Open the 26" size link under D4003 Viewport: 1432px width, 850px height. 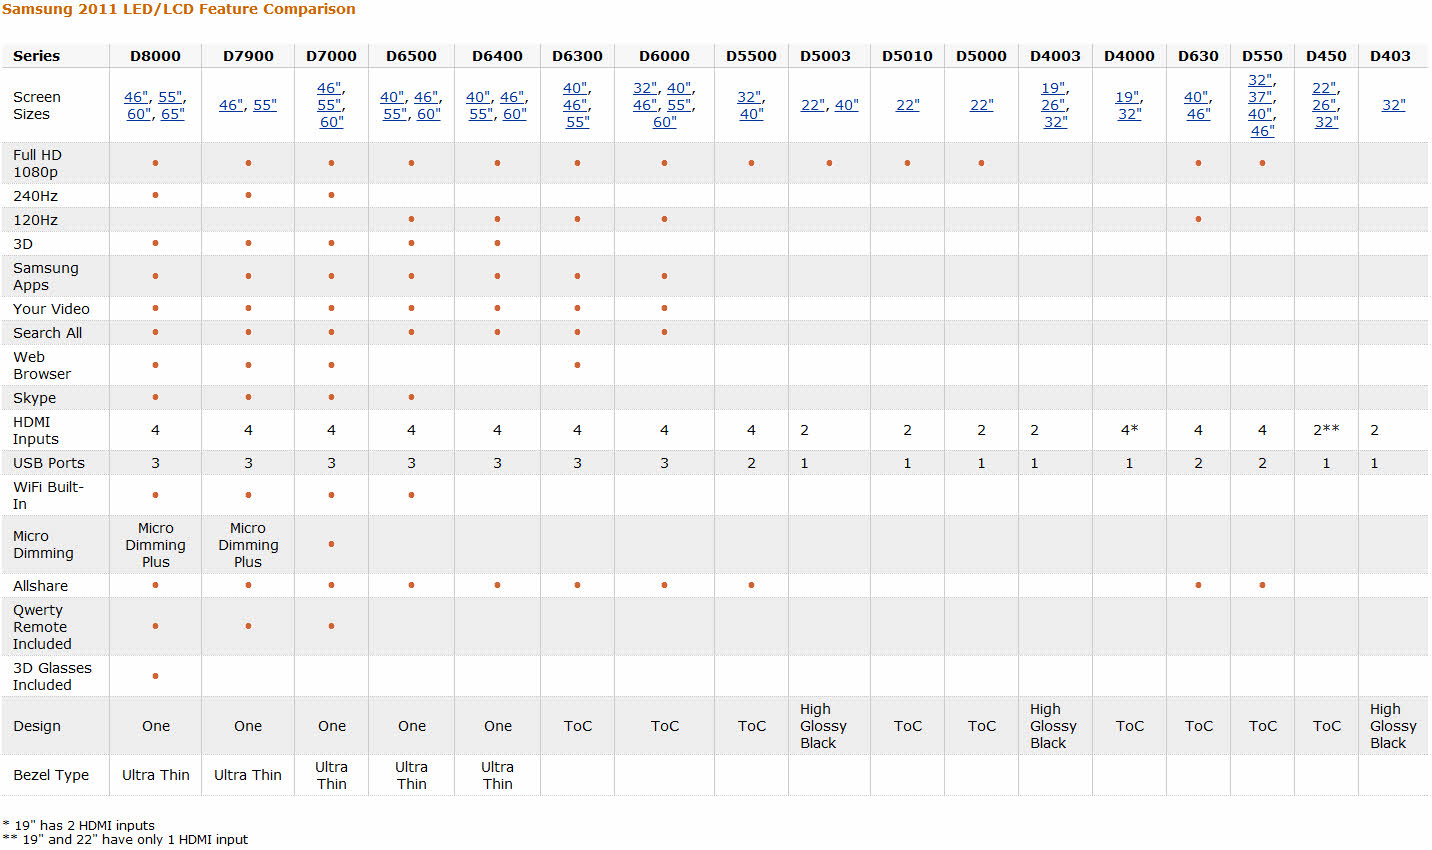click(1054, 105)
